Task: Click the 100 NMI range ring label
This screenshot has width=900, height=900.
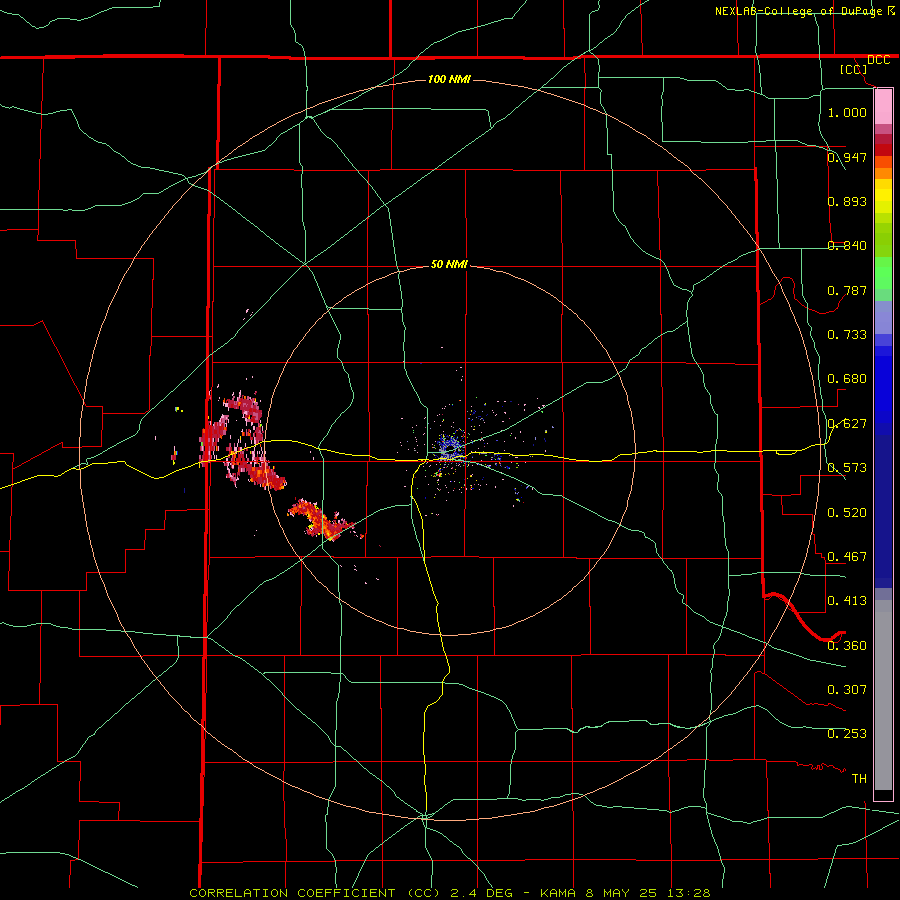Action: pyautogui.click(x=449, y=79)
